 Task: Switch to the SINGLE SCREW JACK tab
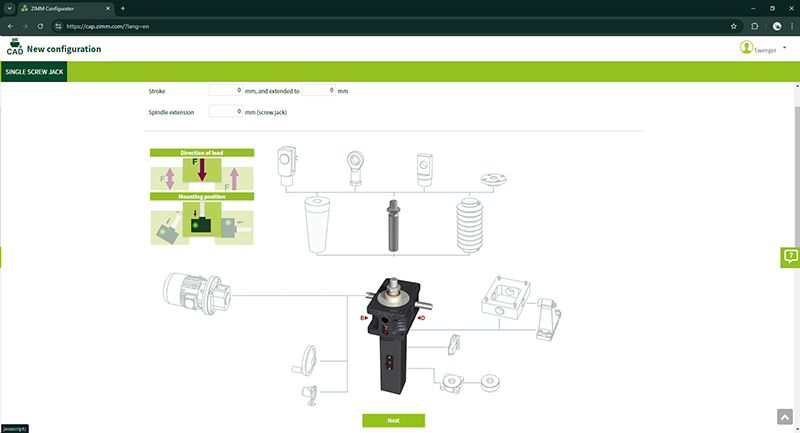point(33,73)
